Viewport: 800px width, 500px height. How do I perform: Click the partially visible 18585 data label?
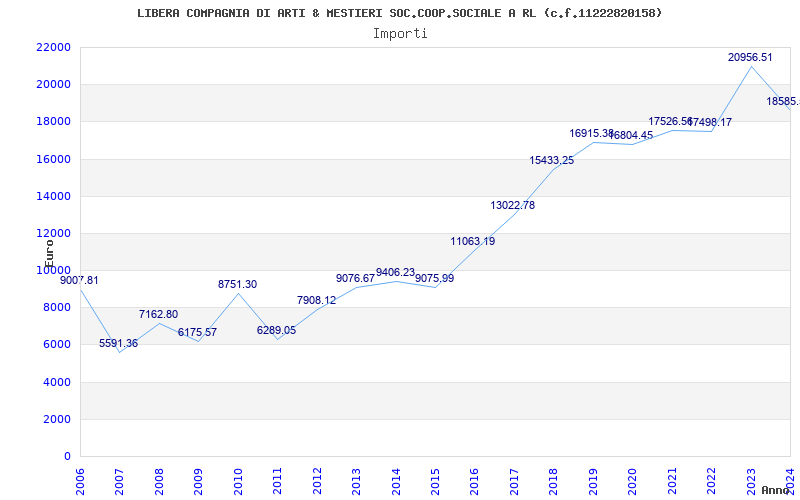click(x=783, y=102)
